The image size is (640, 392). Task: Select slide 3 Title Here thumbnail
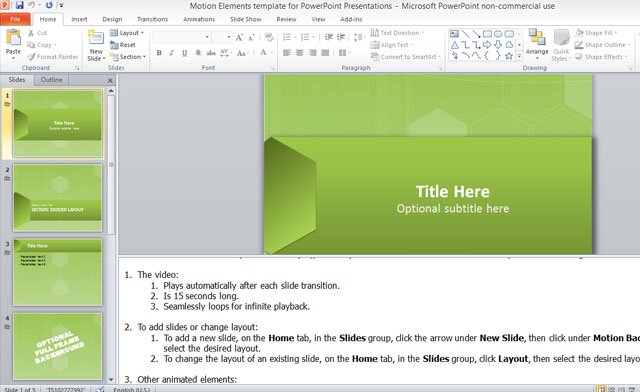58,272
